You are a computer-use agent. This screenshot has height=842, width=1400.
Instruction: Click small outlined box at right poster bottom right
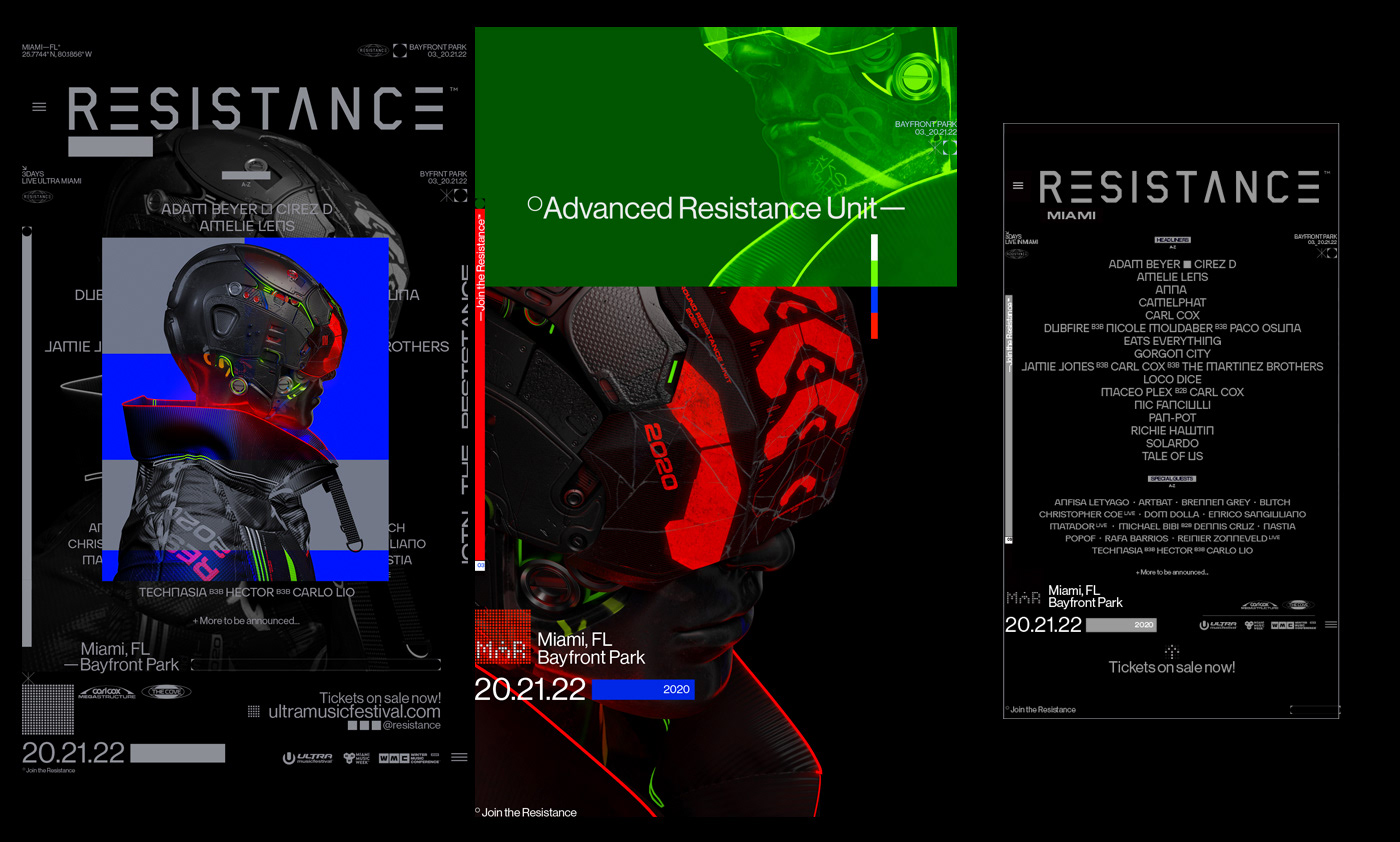pos(1314,710)
